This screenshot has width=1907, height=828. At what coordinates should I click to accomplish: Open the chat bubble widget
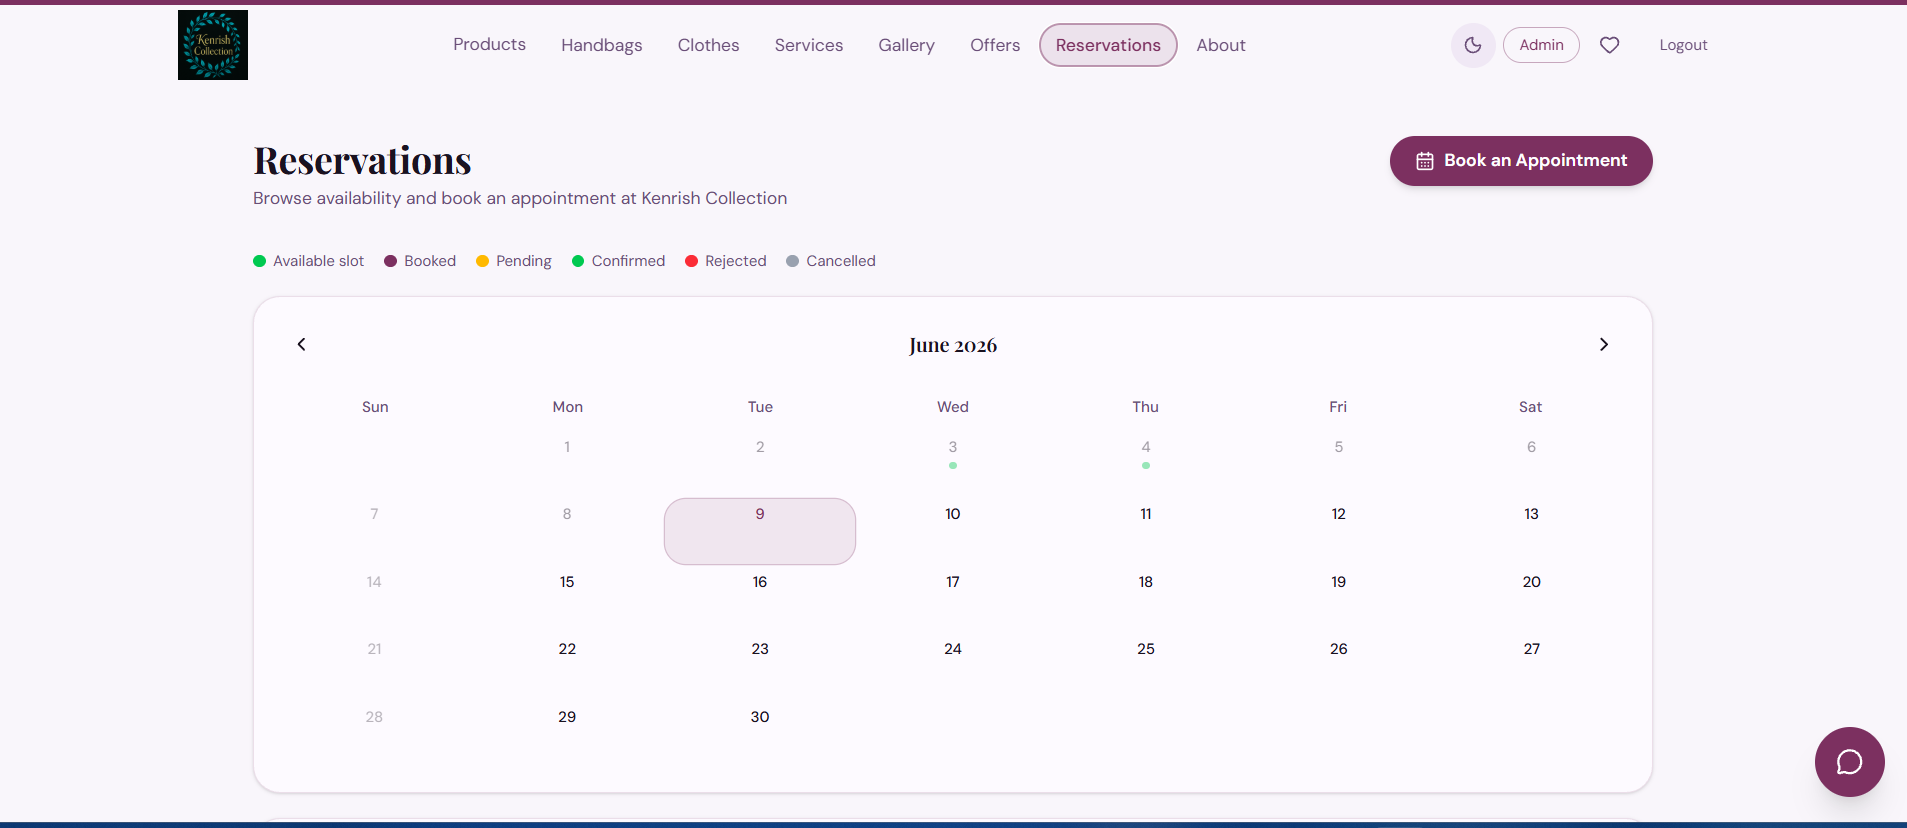(x=1849, y=762)
